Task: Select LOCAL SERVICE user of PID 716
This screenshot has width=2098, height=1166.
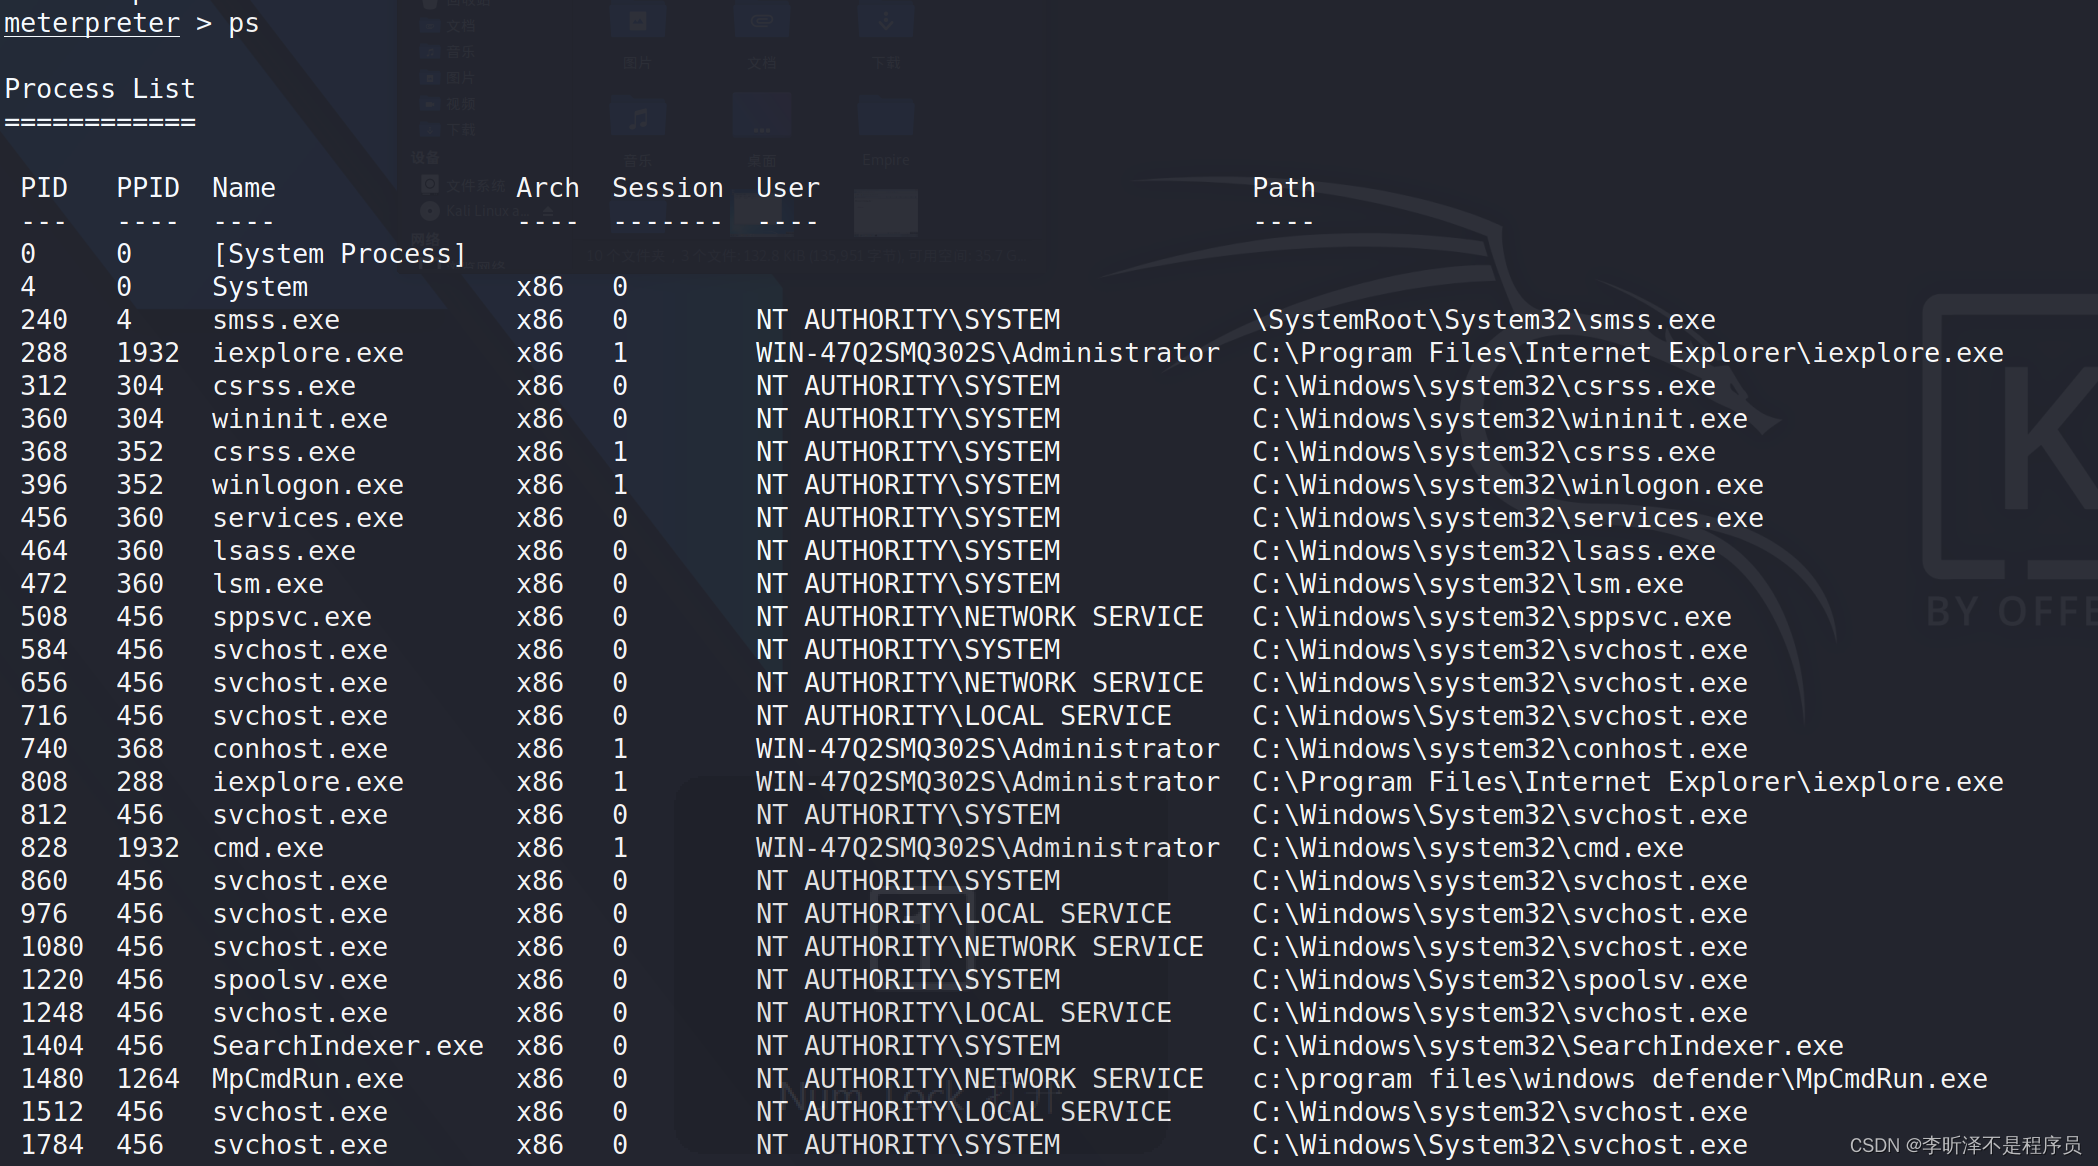Action: [964, 716]
